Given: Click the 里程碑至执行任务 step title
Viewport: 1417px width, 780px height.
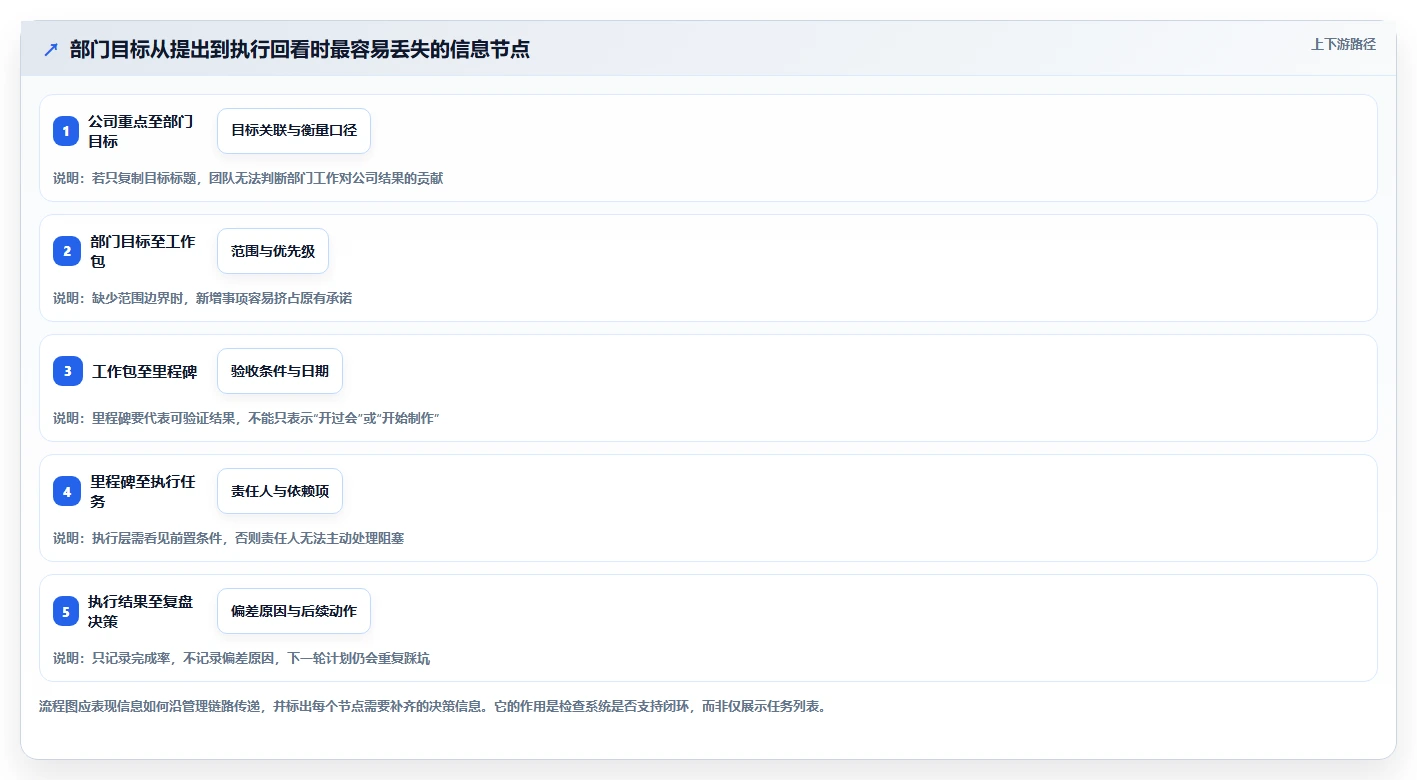Looking at the screenshot, I should point(143,491).
